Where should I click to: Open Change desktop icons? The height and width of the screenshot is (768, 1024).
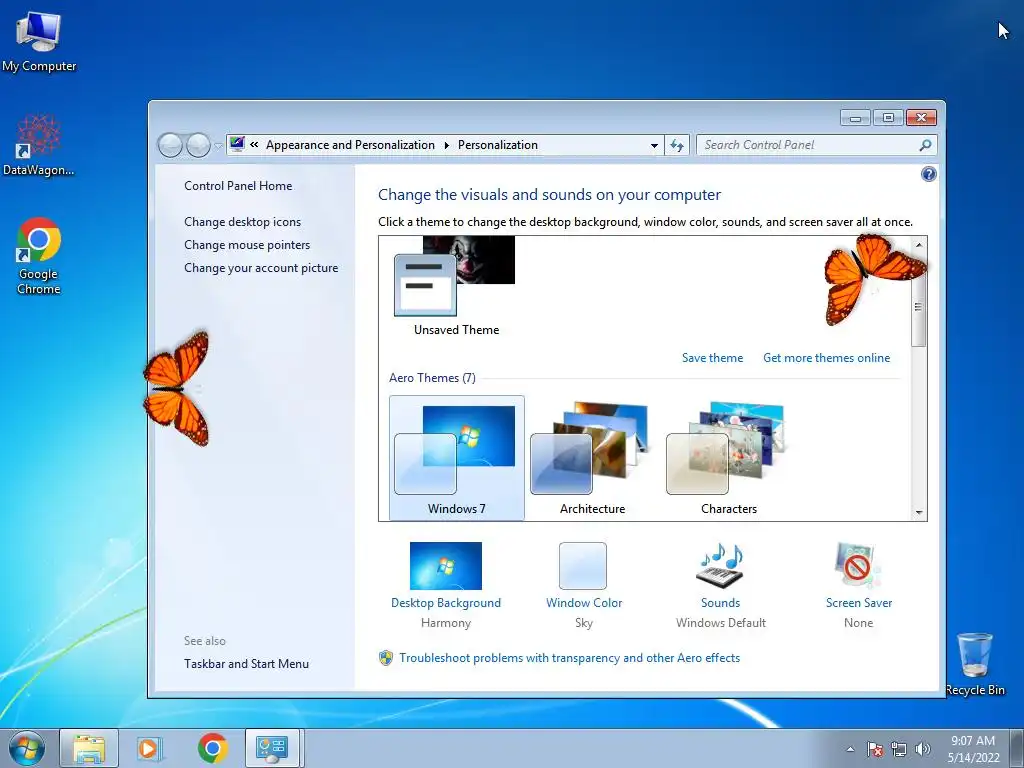pos(242,222)
